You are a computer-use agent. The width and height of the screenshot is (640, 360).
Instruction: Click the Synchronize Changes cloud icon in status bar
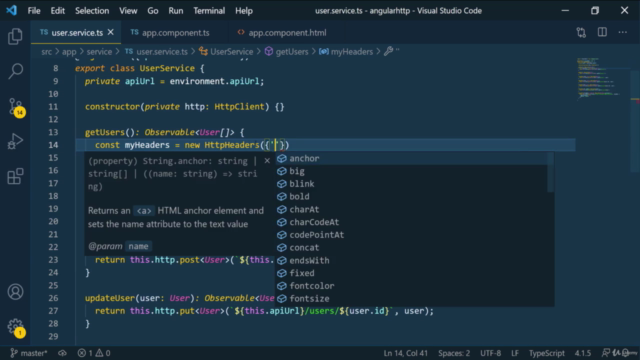[x=62, y=353]
